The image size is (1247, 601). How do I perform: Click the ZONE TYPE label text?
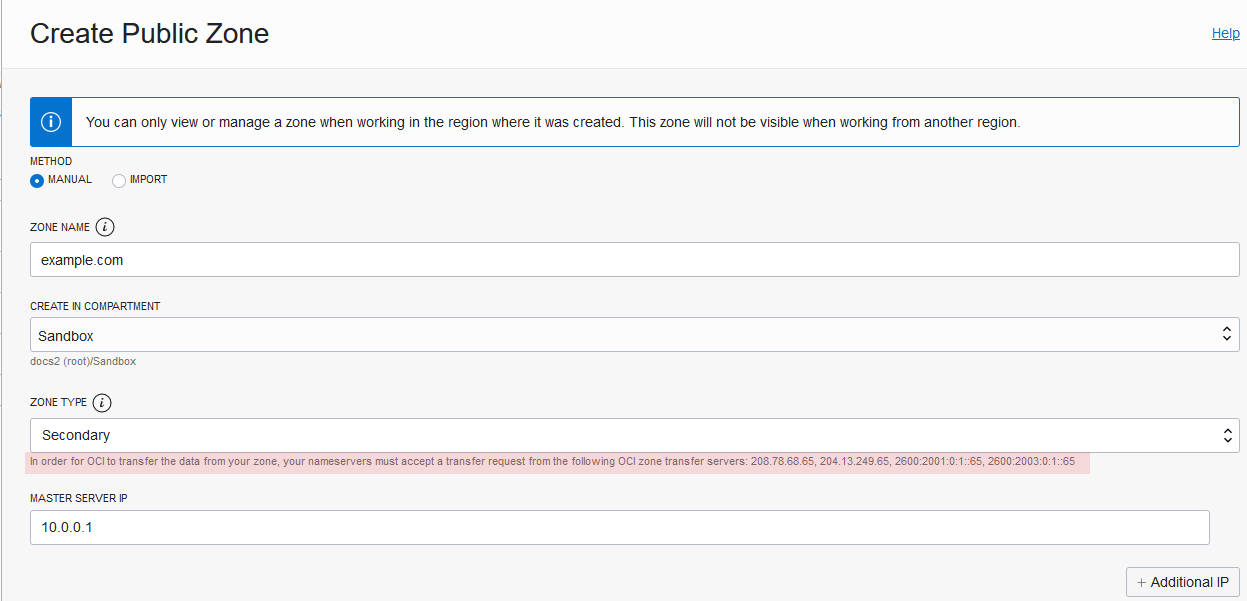[x=58, y=403]
